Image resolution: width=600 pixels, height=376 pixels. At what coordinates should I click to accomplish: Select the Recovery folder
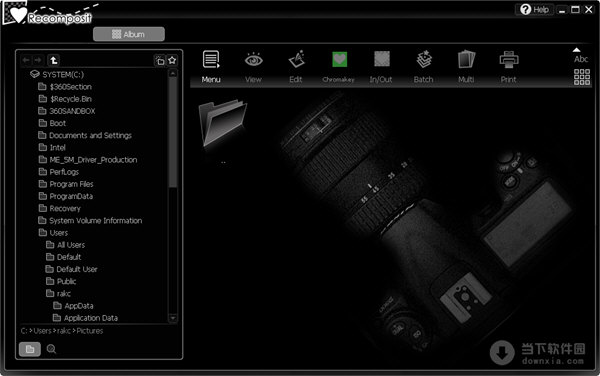(59, 208)
